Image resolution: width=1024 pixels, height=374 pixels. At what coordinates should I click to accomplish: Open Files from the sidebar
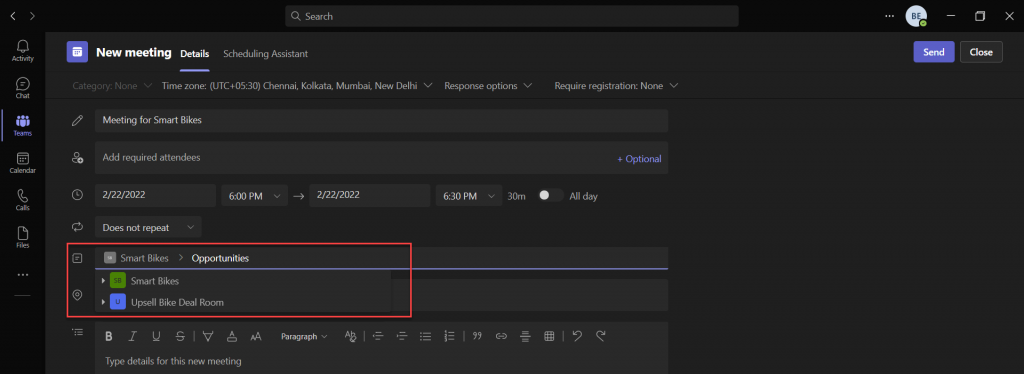point(22,237)
